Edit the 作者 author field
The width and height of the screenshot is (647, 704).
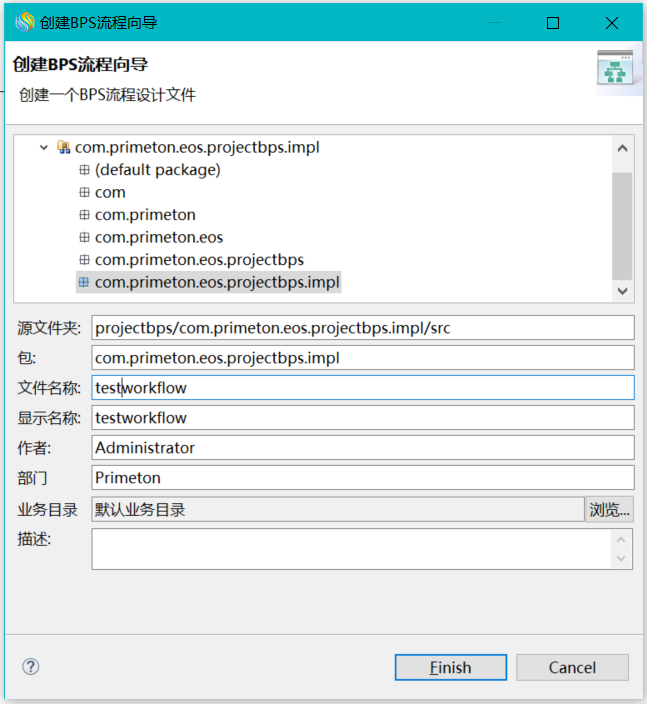(x=362, y=447)
